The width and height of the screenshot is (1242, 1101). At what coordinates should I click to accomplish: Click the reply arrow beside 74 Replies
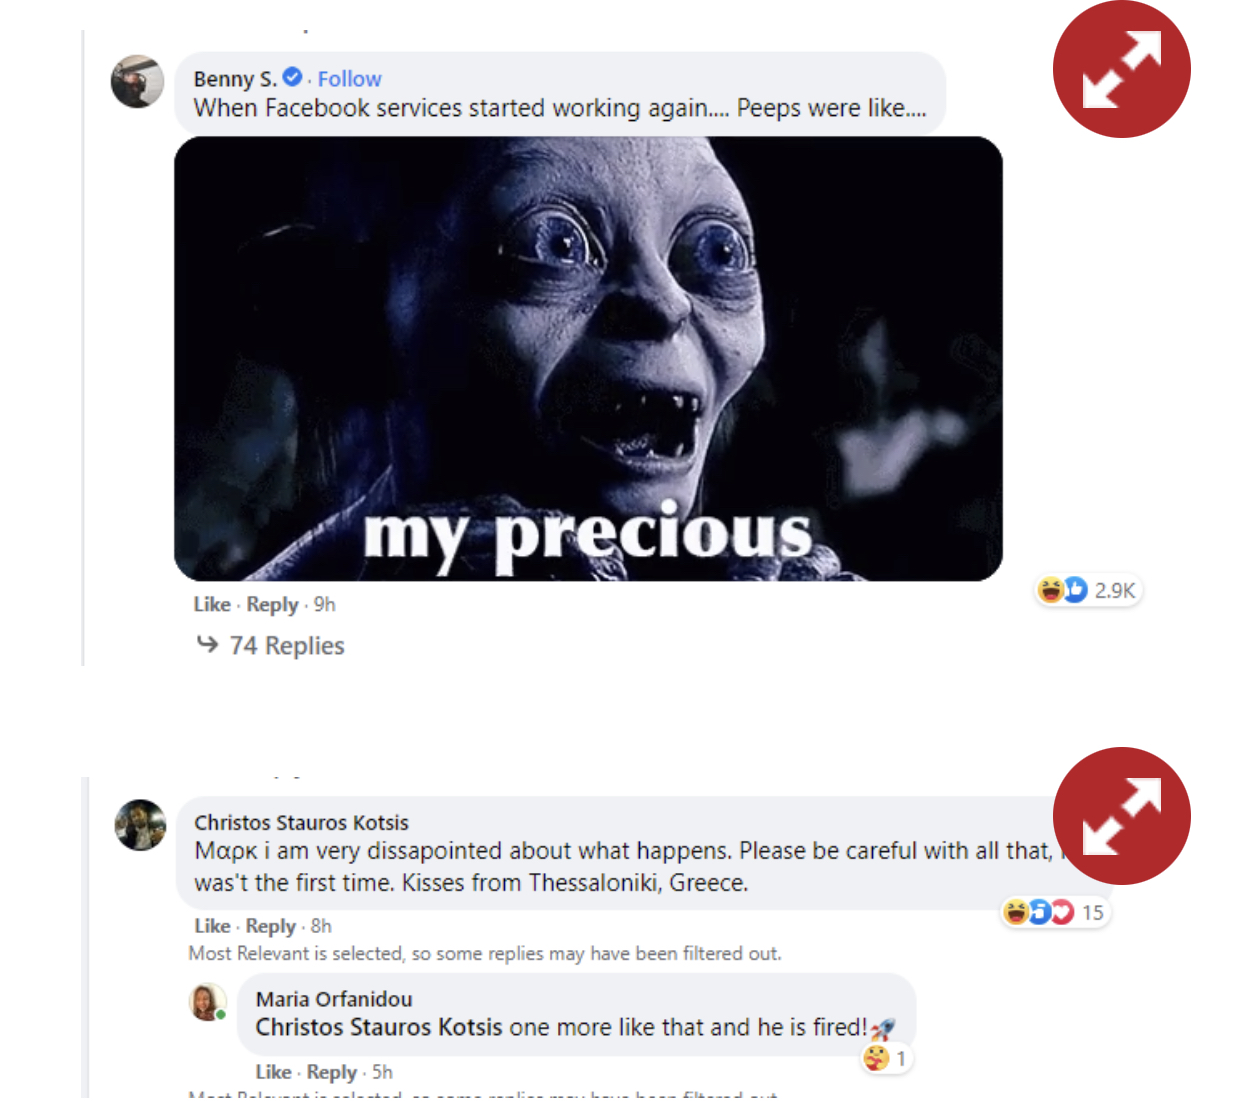click(x=207, y=644)
